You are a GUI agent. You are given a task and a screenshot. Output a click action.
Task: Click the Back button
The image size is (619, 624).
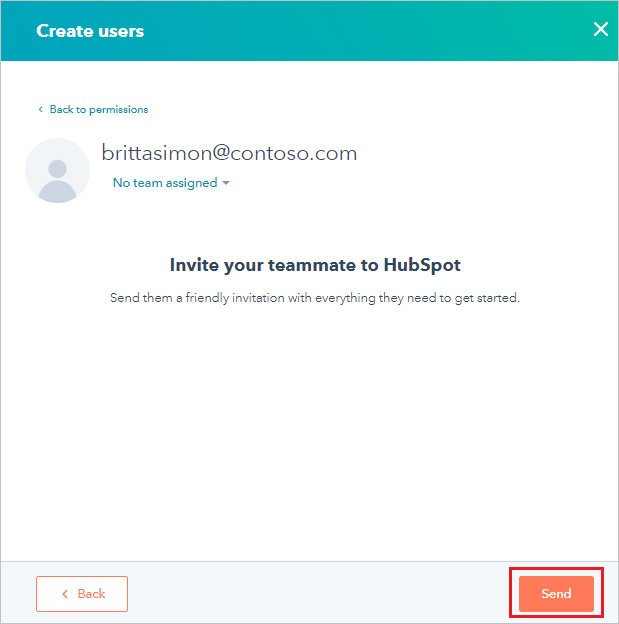[x=82, y=593]
